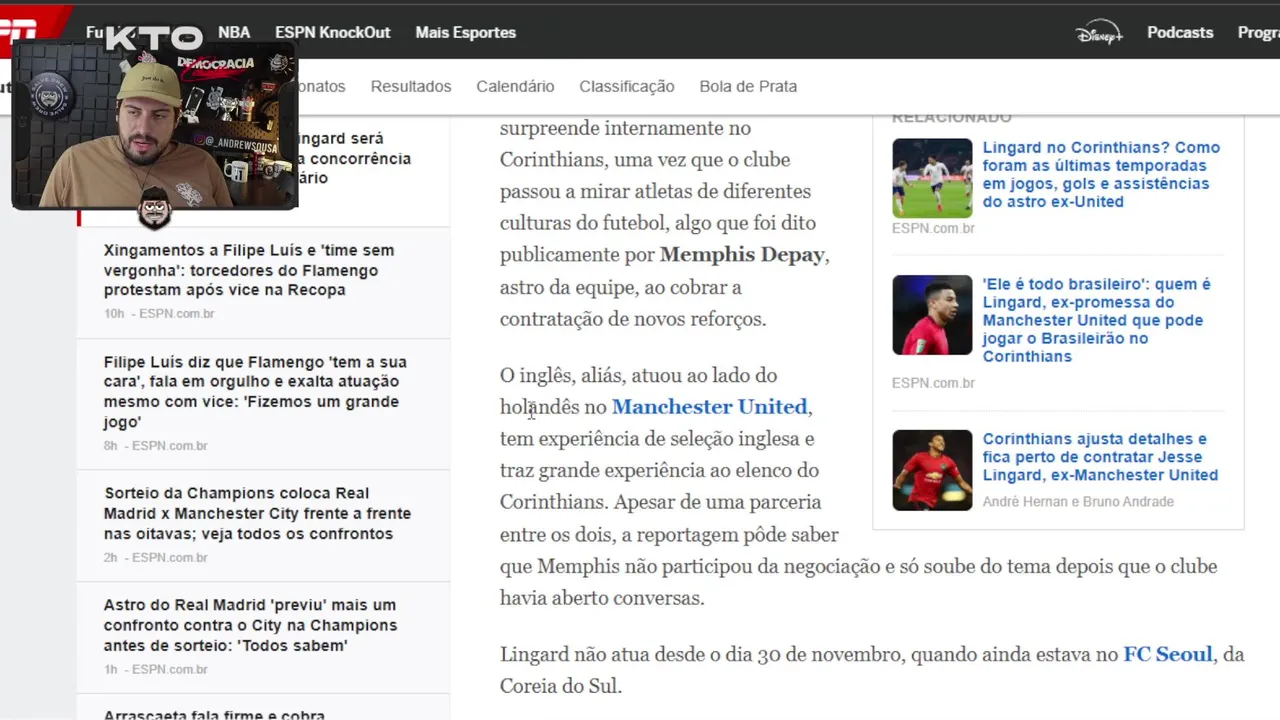Open 'Xingamentos a Filipe Luís' news headline

point(249,270)
